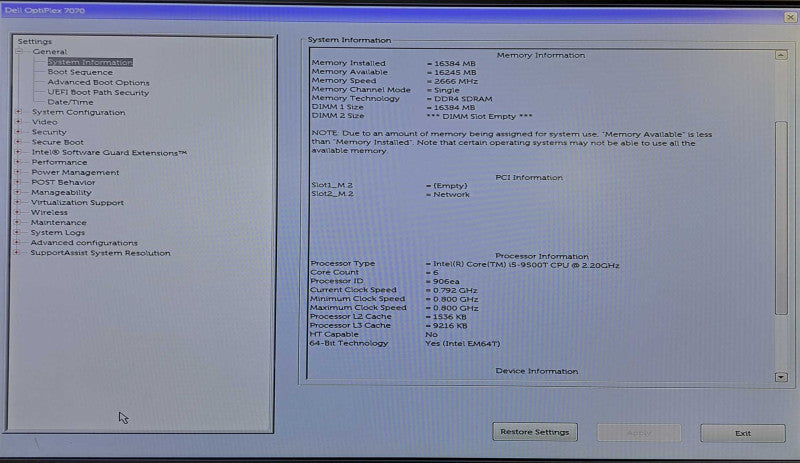Select System Information tree item
The height and width of the screenshot is (463, 800).
click(x=90, y=62)
